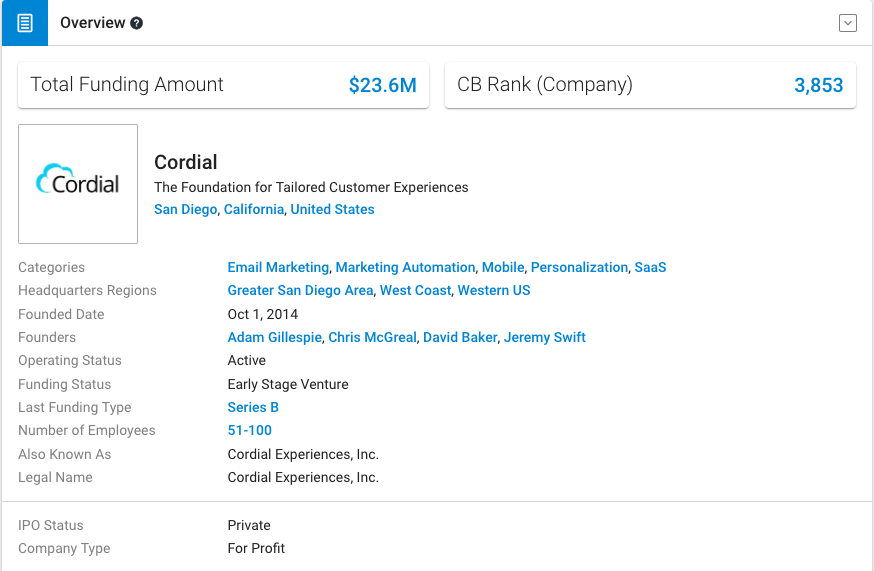Click the 'Also Known As' field label
Viewport: 874px width, 571px height.
[65, 454]
